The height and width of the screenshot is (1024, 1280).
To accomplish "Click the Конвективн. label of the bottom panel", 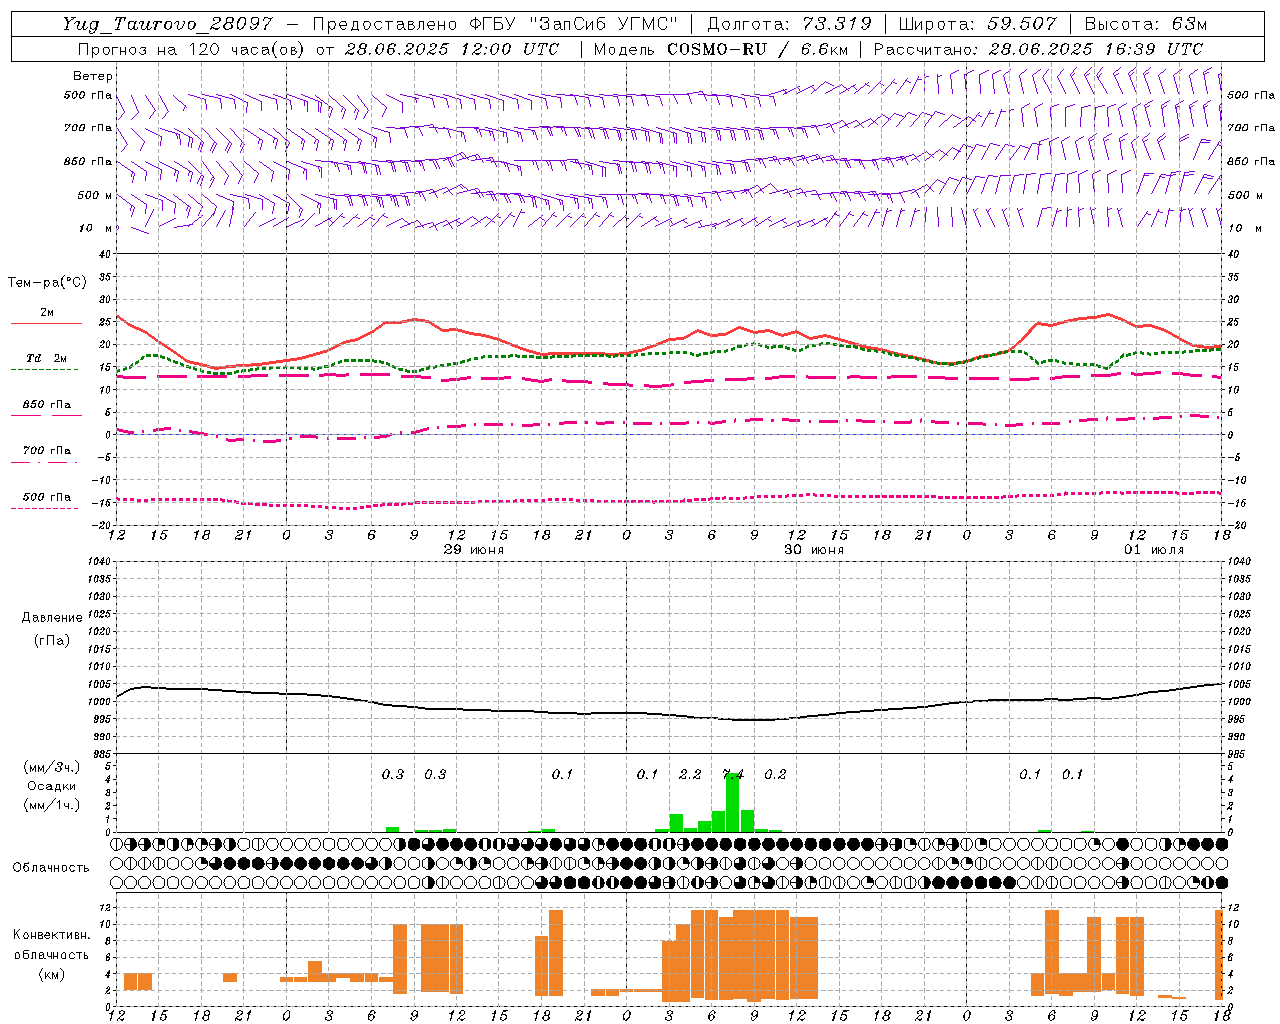I will pos(51,935).
